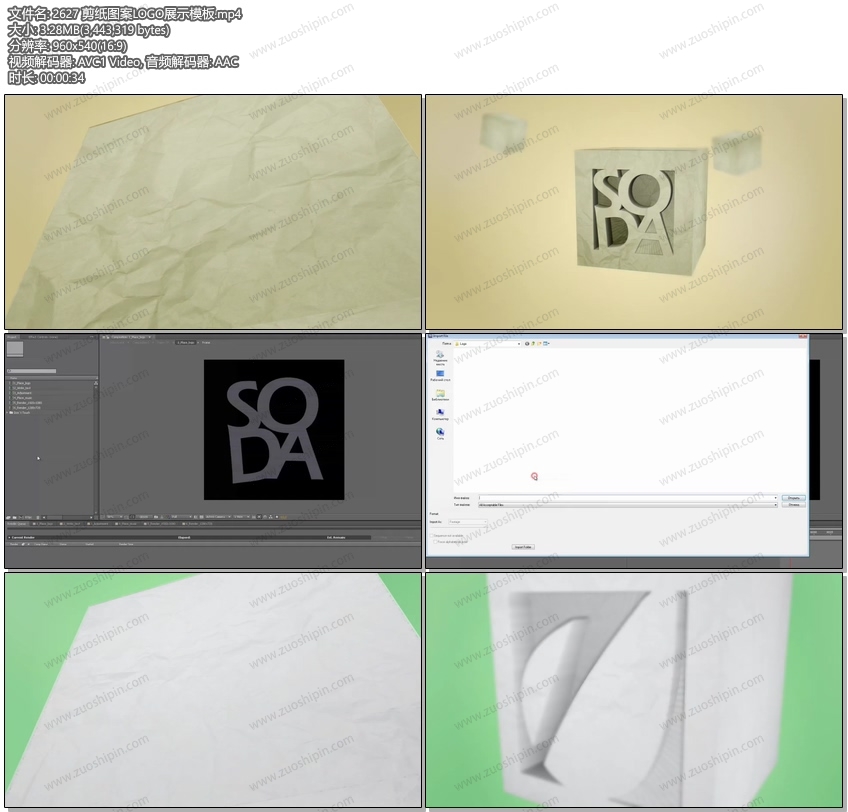Expand the 'Don't Touch' folder in Project panel
The width and height of the screenshot is (848, 812).
click(x=8, y=412)
